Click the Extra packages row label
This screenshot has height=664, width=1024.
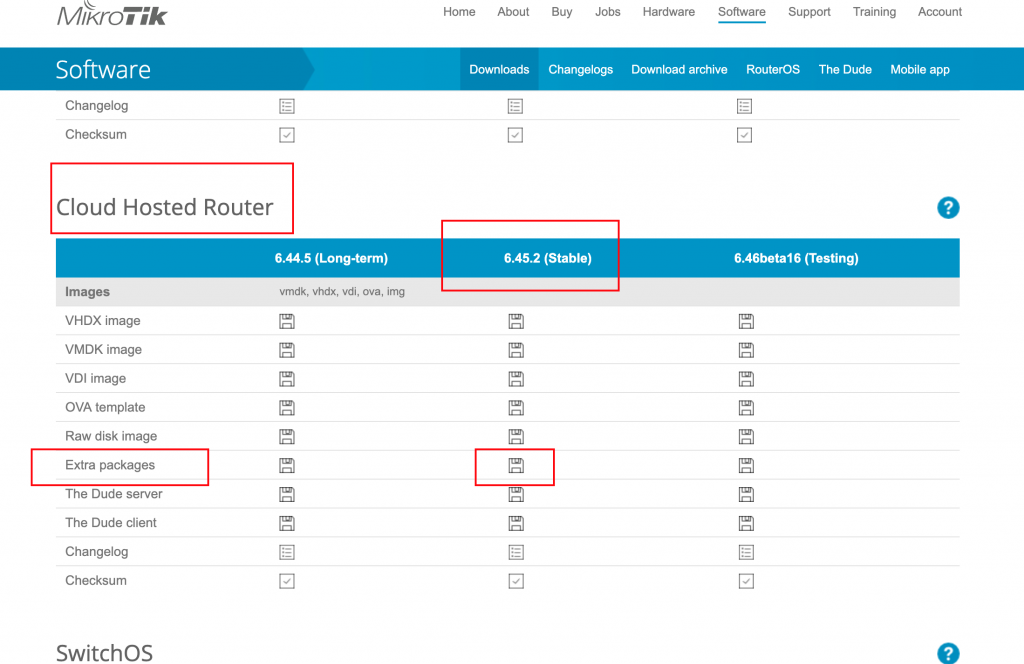coord(110,465)
